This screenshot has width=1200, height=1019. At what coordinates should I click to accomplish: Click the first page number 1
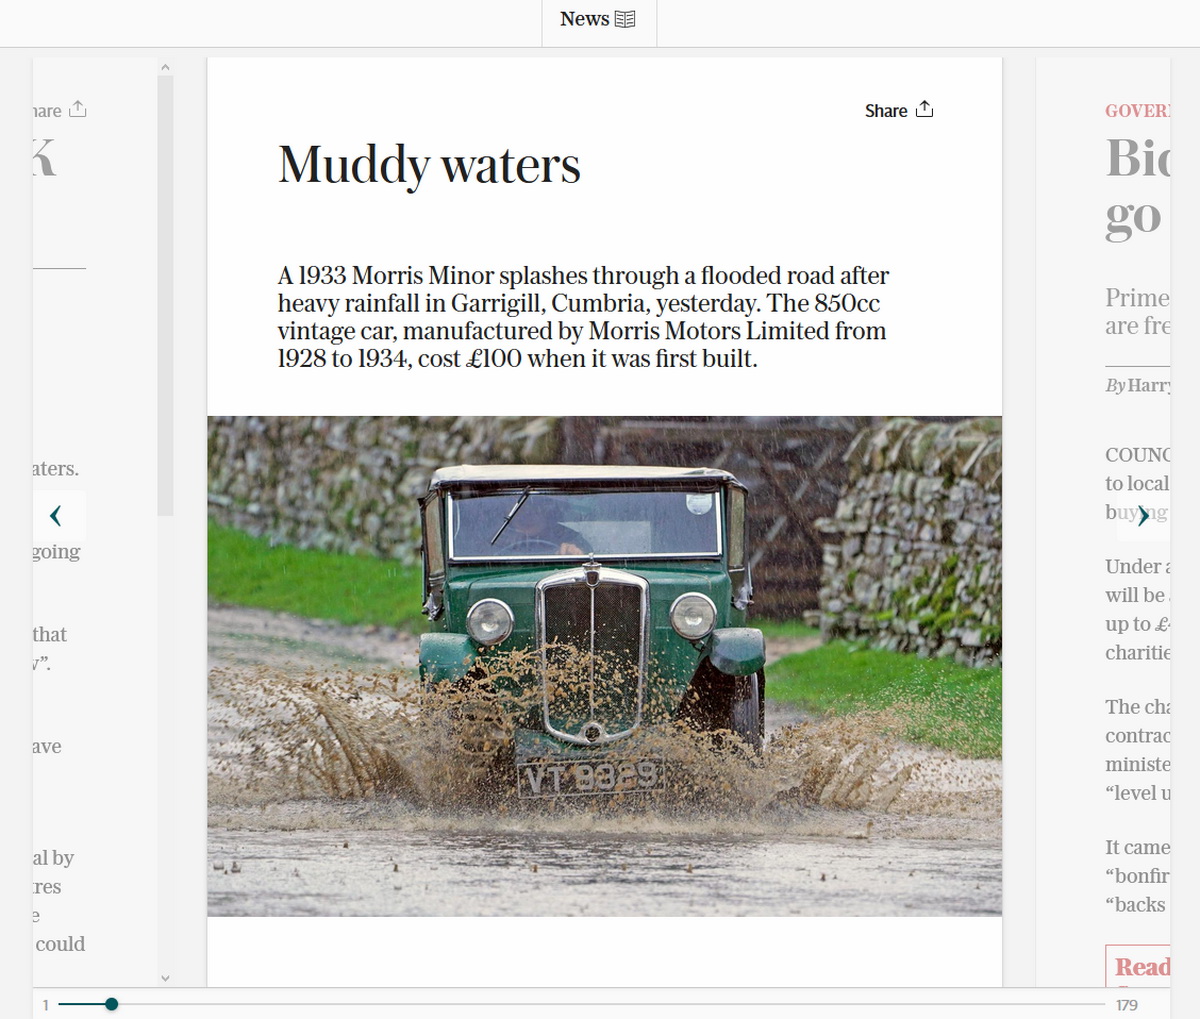(x=45, y=1005)
